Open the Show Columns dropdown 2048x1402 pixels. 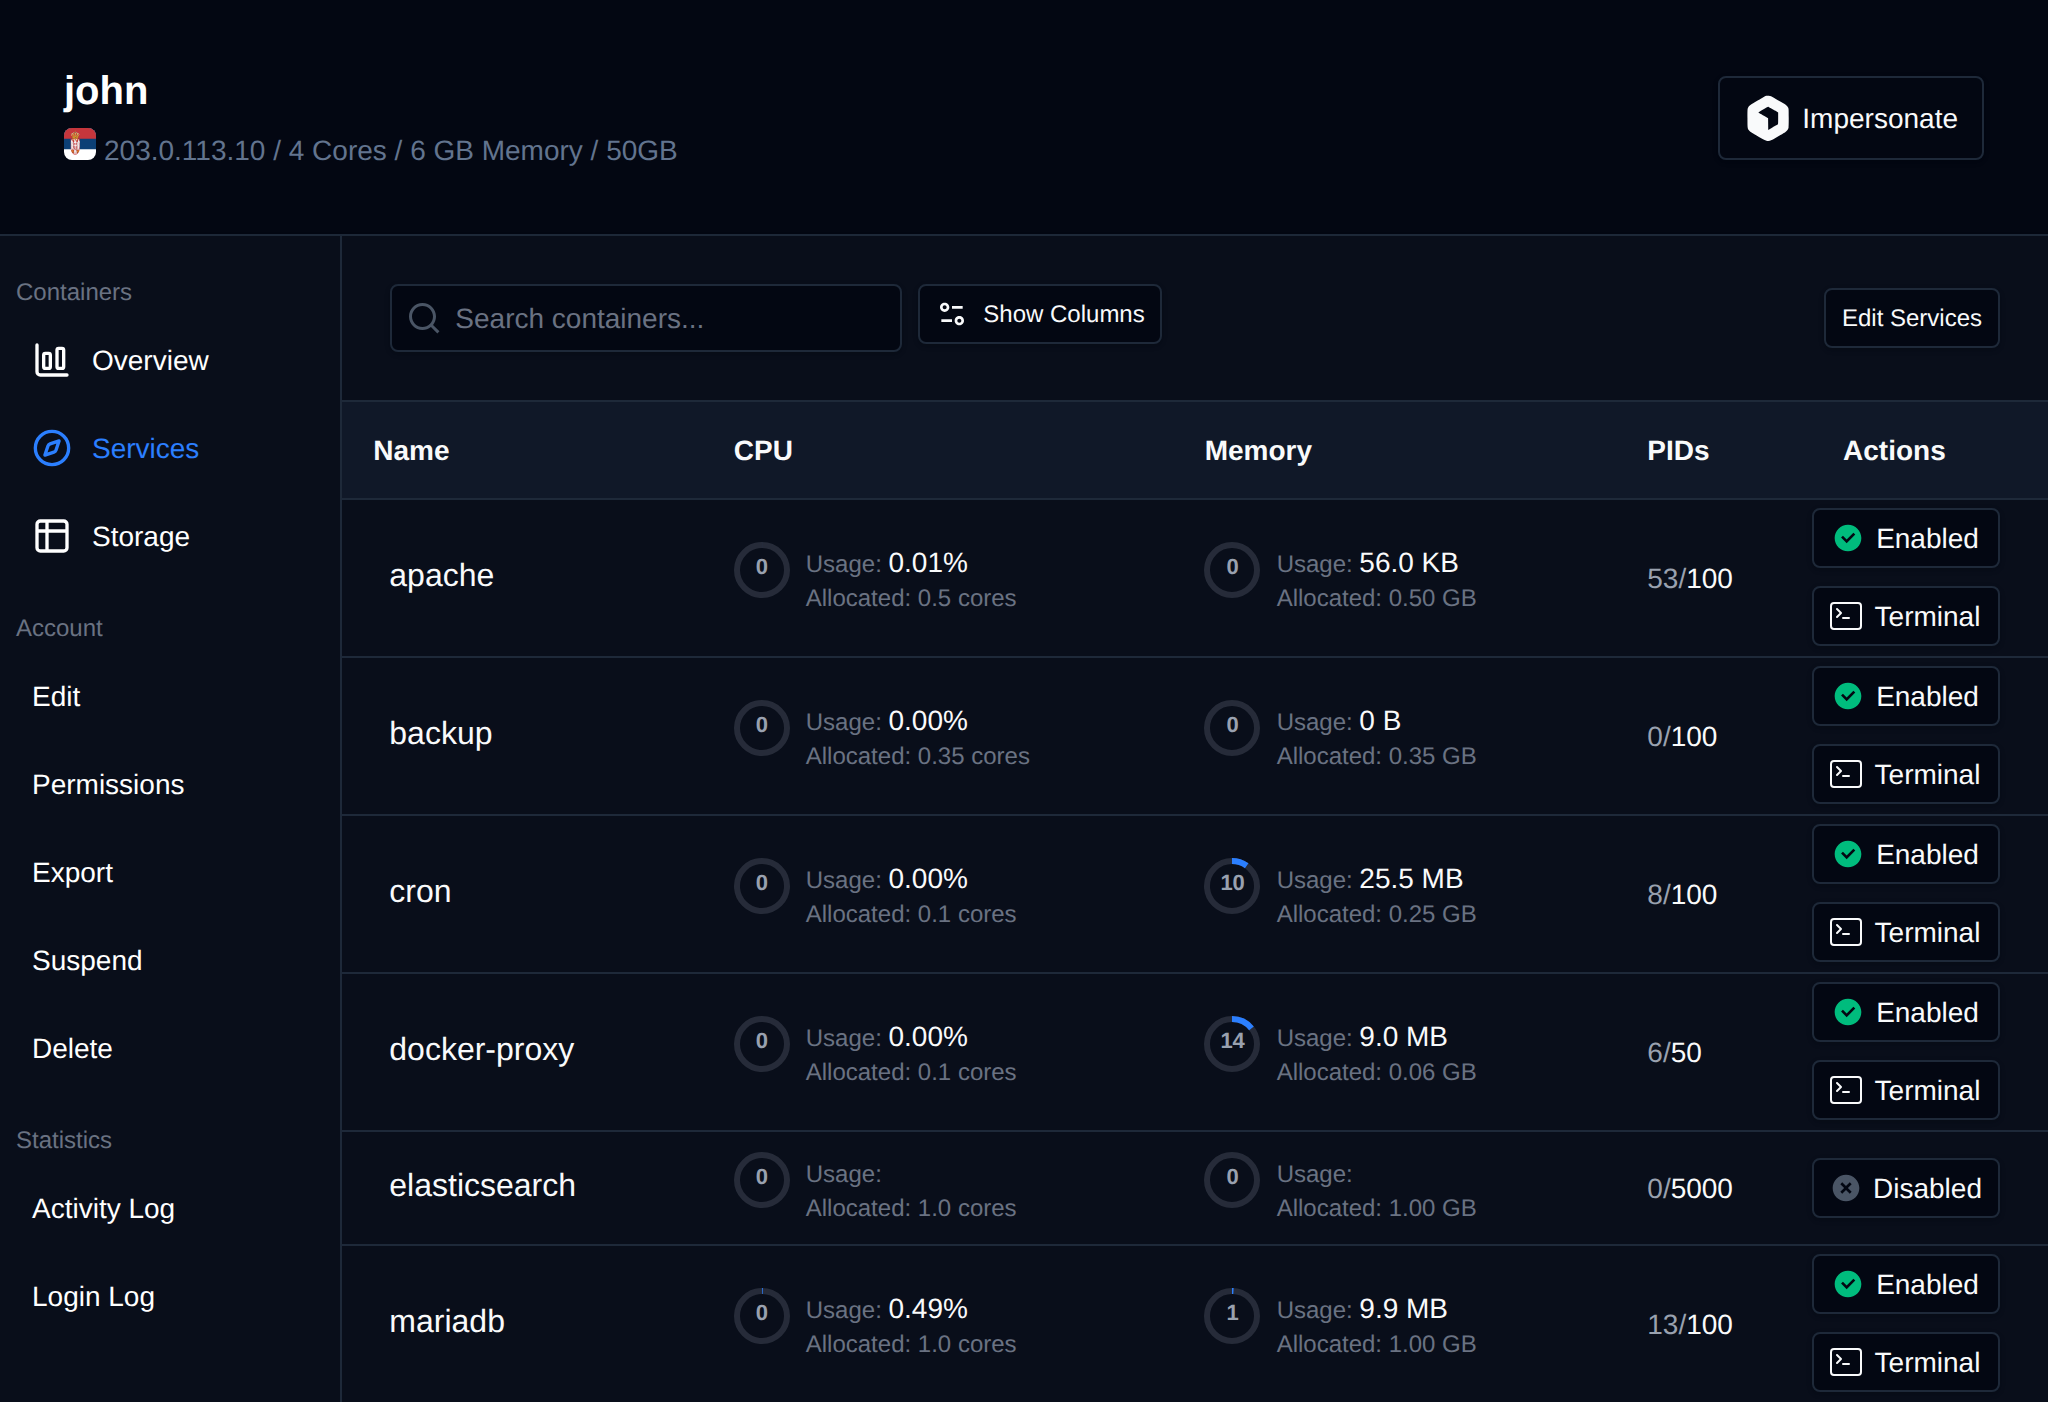pos(1040,314)
